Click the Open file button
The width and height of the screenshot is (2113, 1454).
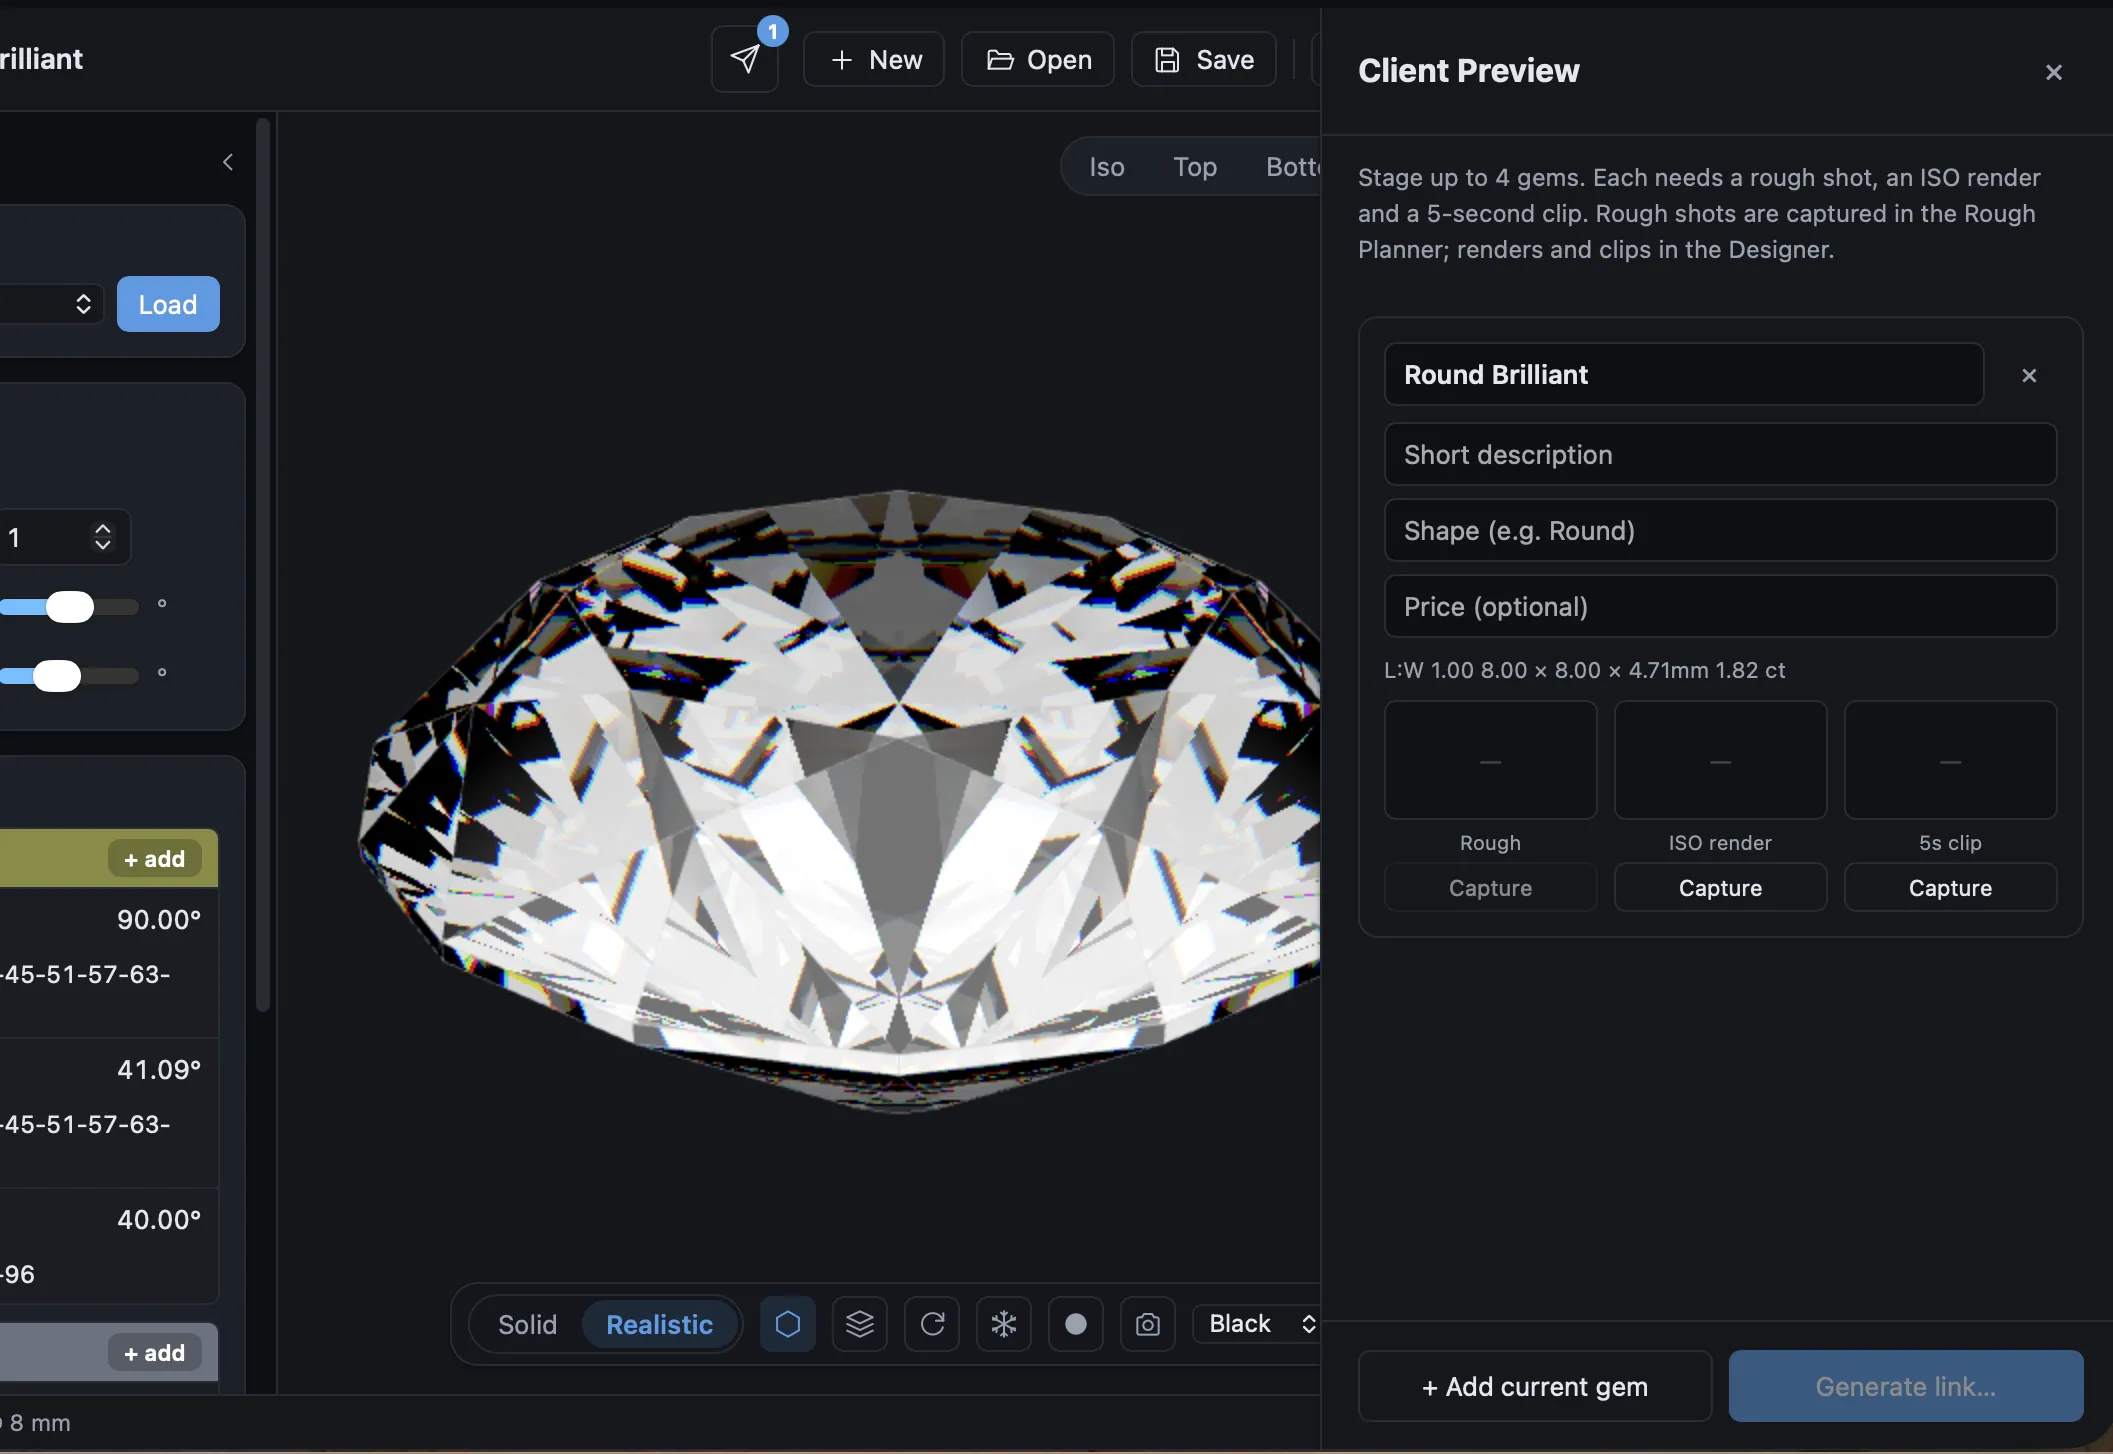coord(1038,59)
